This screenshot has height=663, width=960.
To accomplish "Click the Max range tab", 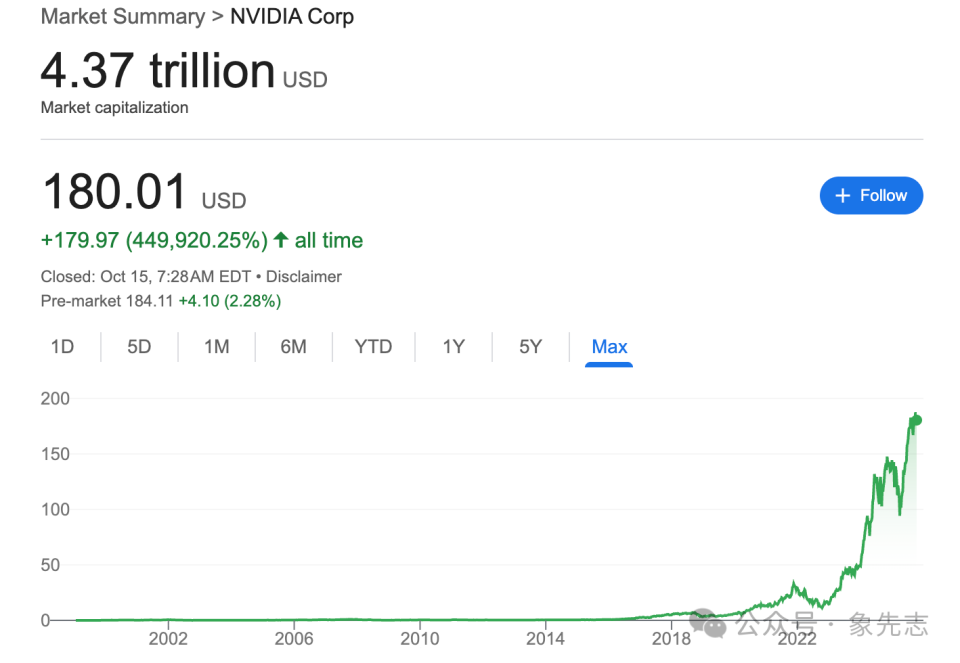I will click(609, 347).
